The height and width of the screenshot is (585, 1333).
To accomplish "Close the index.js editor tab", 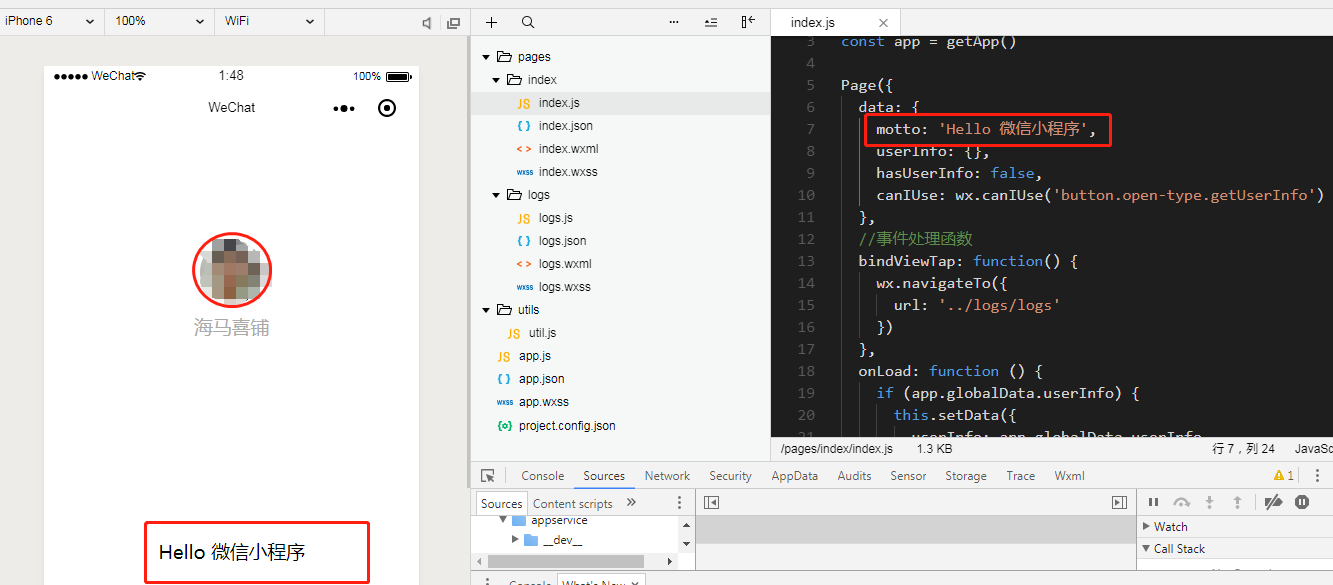I will pyautogui.click(x=883, y=22).
